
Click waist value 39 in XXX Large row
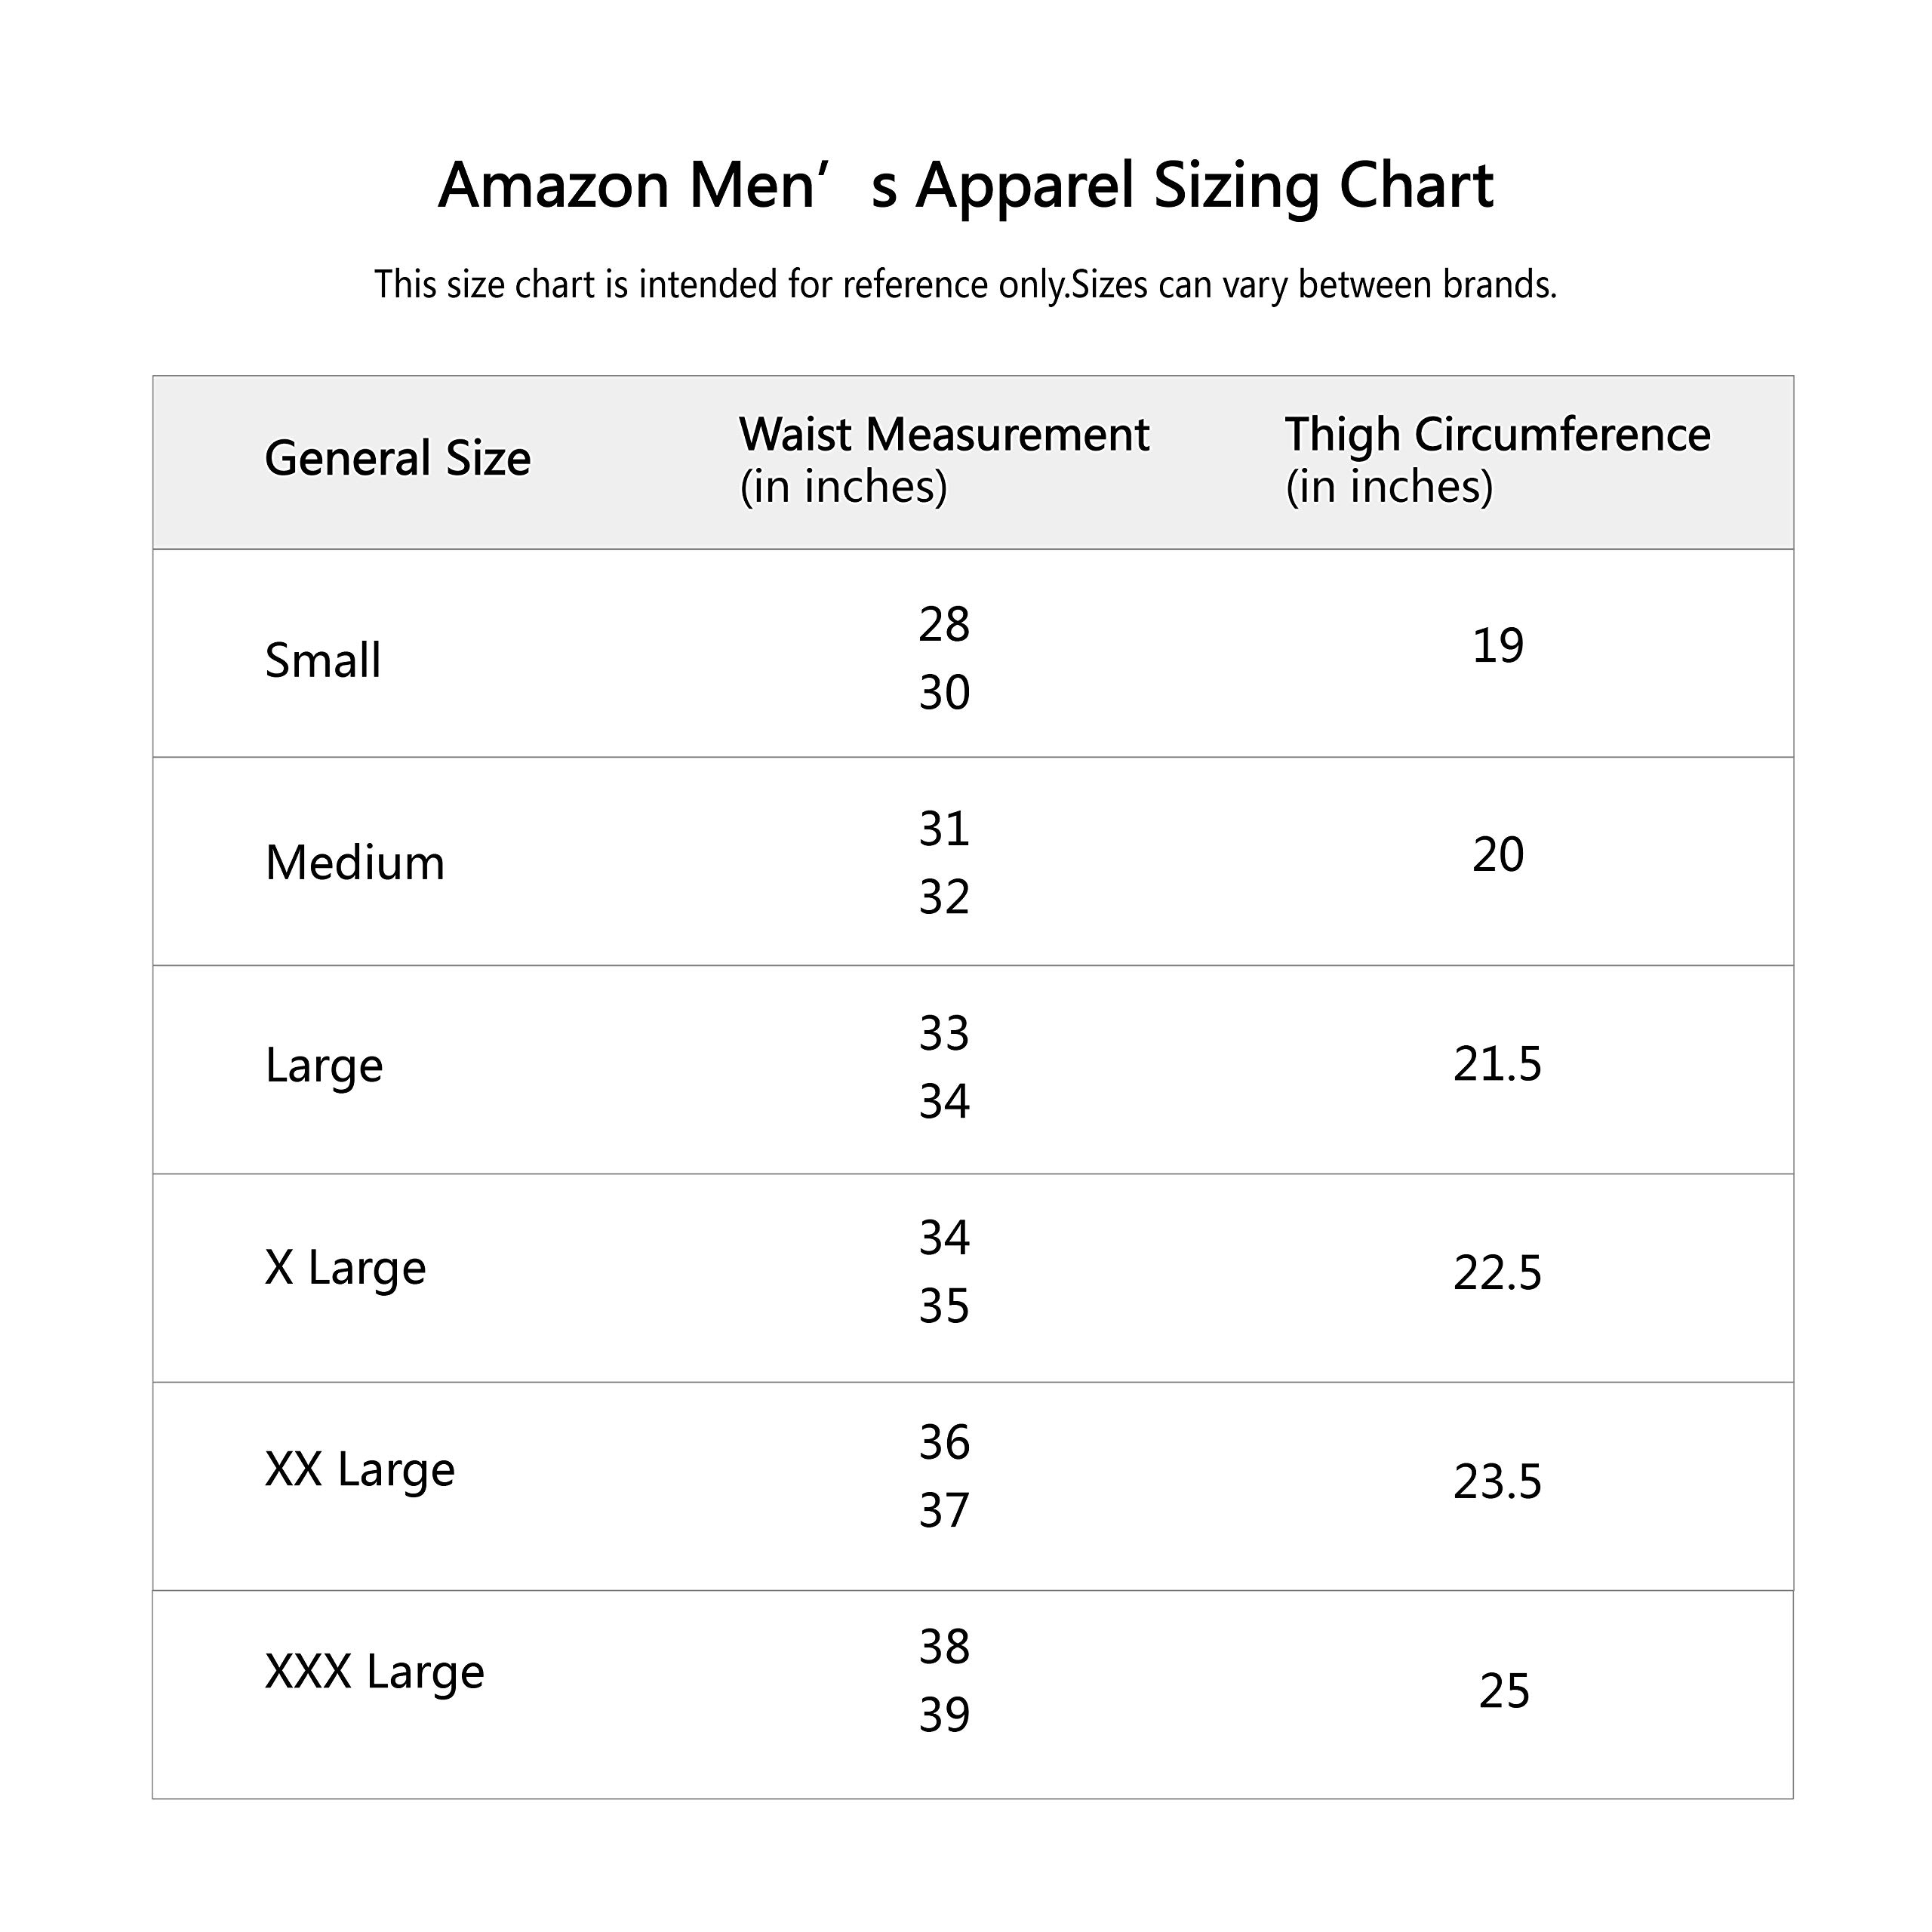944,1716
